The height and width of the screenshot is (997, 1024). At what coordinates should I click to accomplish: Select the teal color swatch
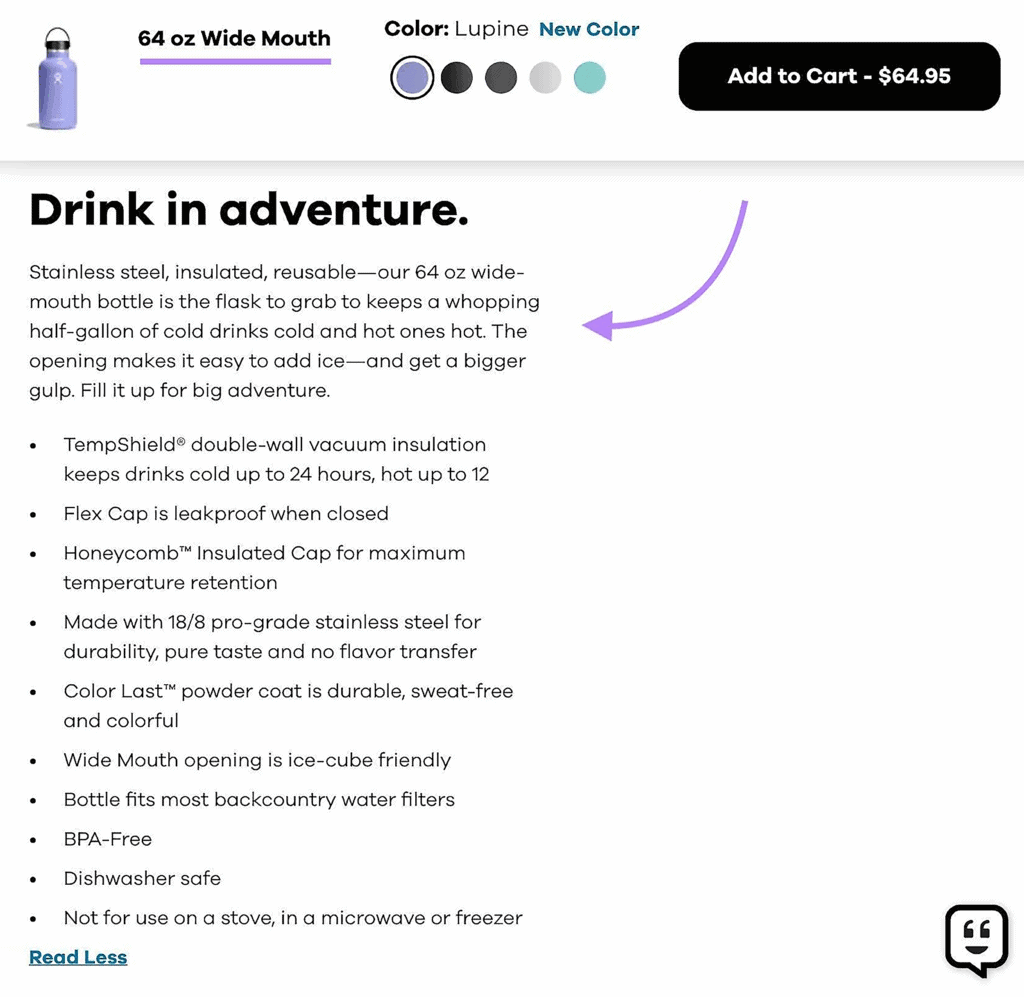pos(589,77)
